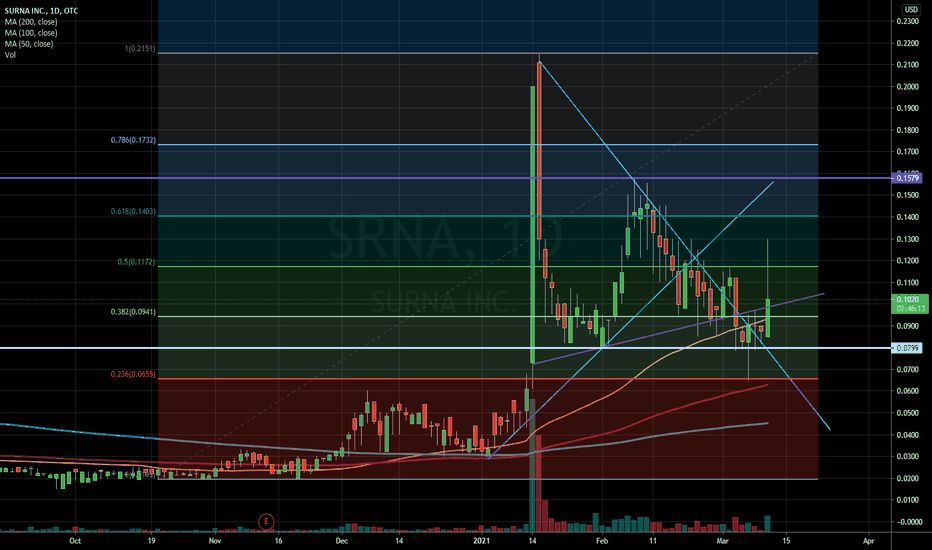Click the Mar label on time axis
The height and width of the screenshot is (550, 932).
point(722,540)
